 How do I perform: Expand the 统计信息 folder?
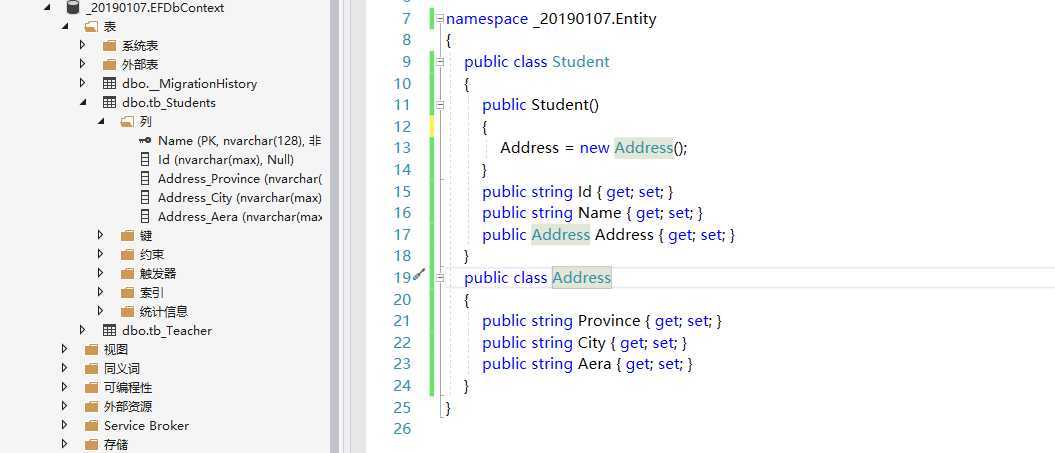point(101,310)
